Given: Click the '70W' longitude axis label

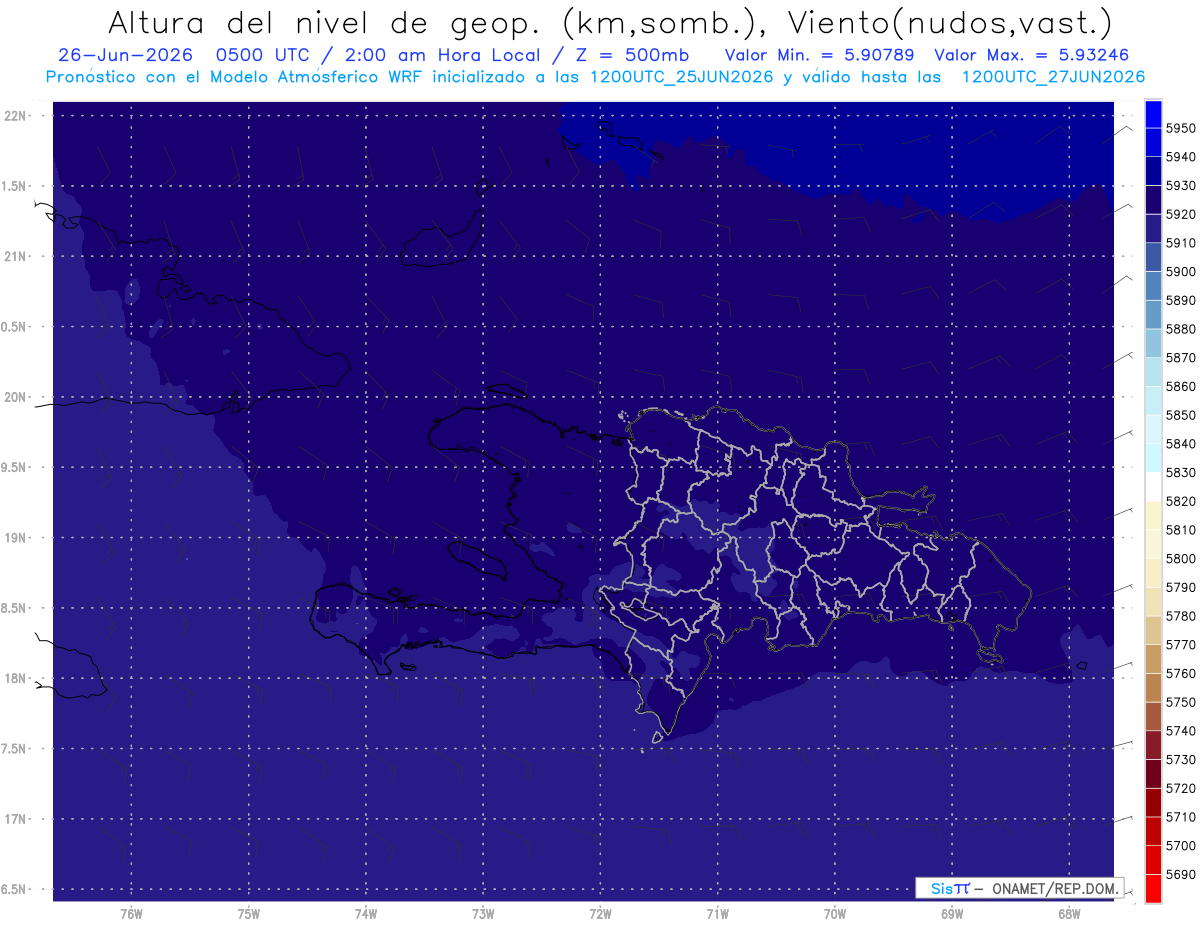Looking at the screenshot, I should [834, 914].
